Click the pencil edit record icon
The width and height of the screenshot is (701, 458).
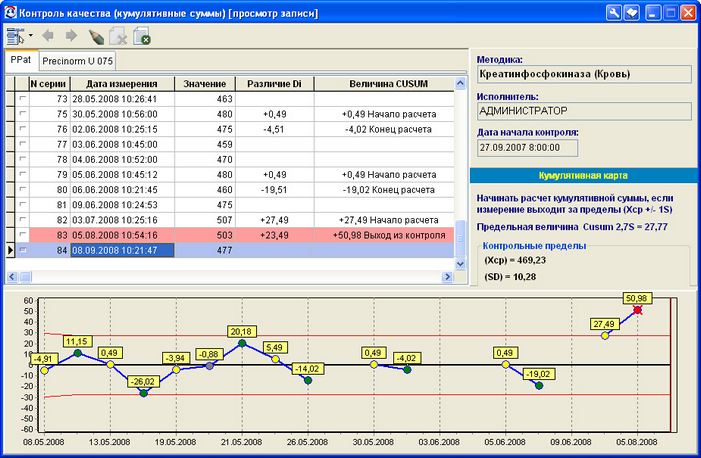pyautogui.click(x=96, y=37)
